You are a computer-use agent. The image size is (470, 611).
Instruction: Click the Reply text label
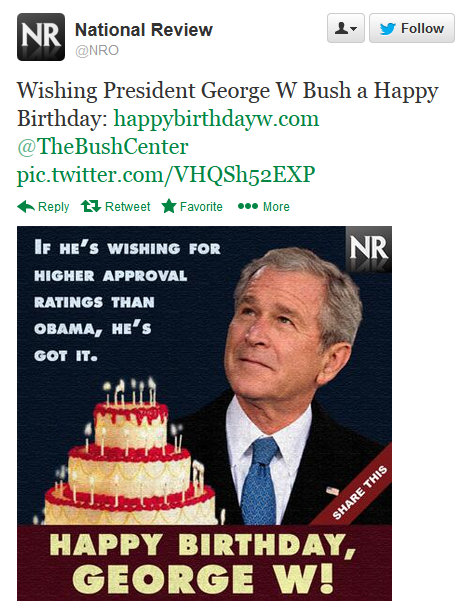[53, 207]
